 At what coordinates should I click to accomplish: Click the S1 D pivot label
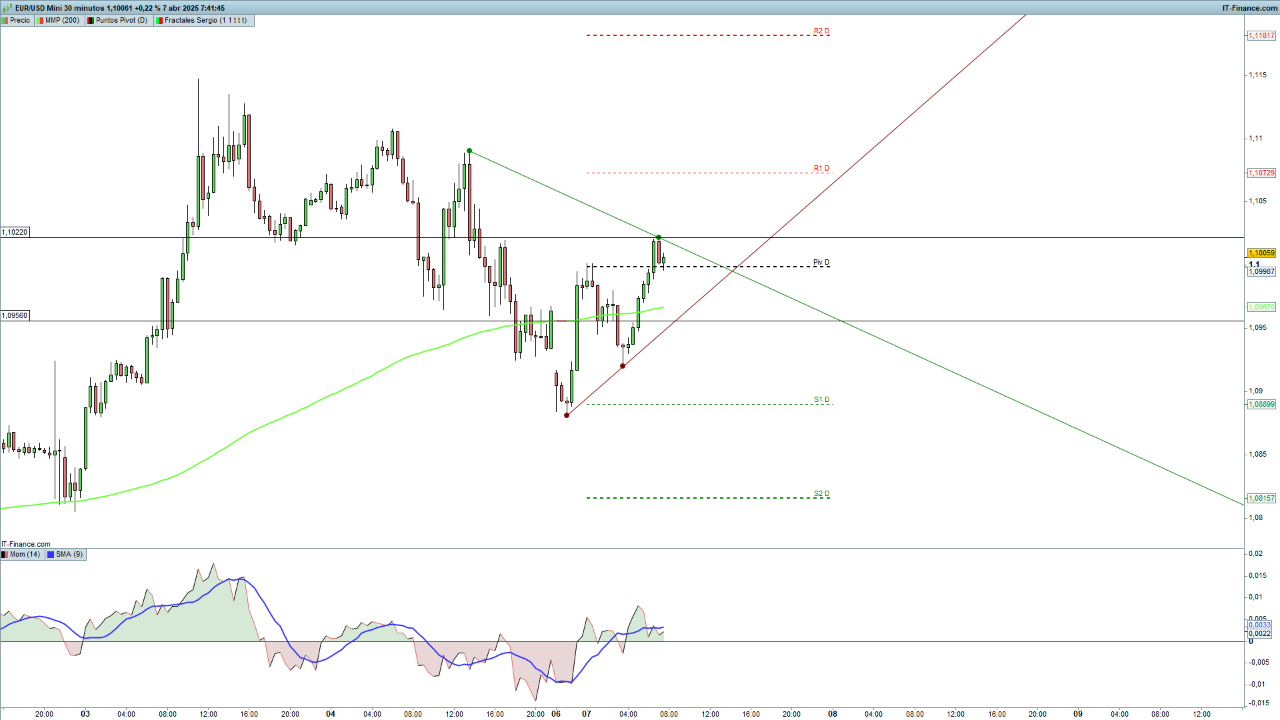click(821, 399)
